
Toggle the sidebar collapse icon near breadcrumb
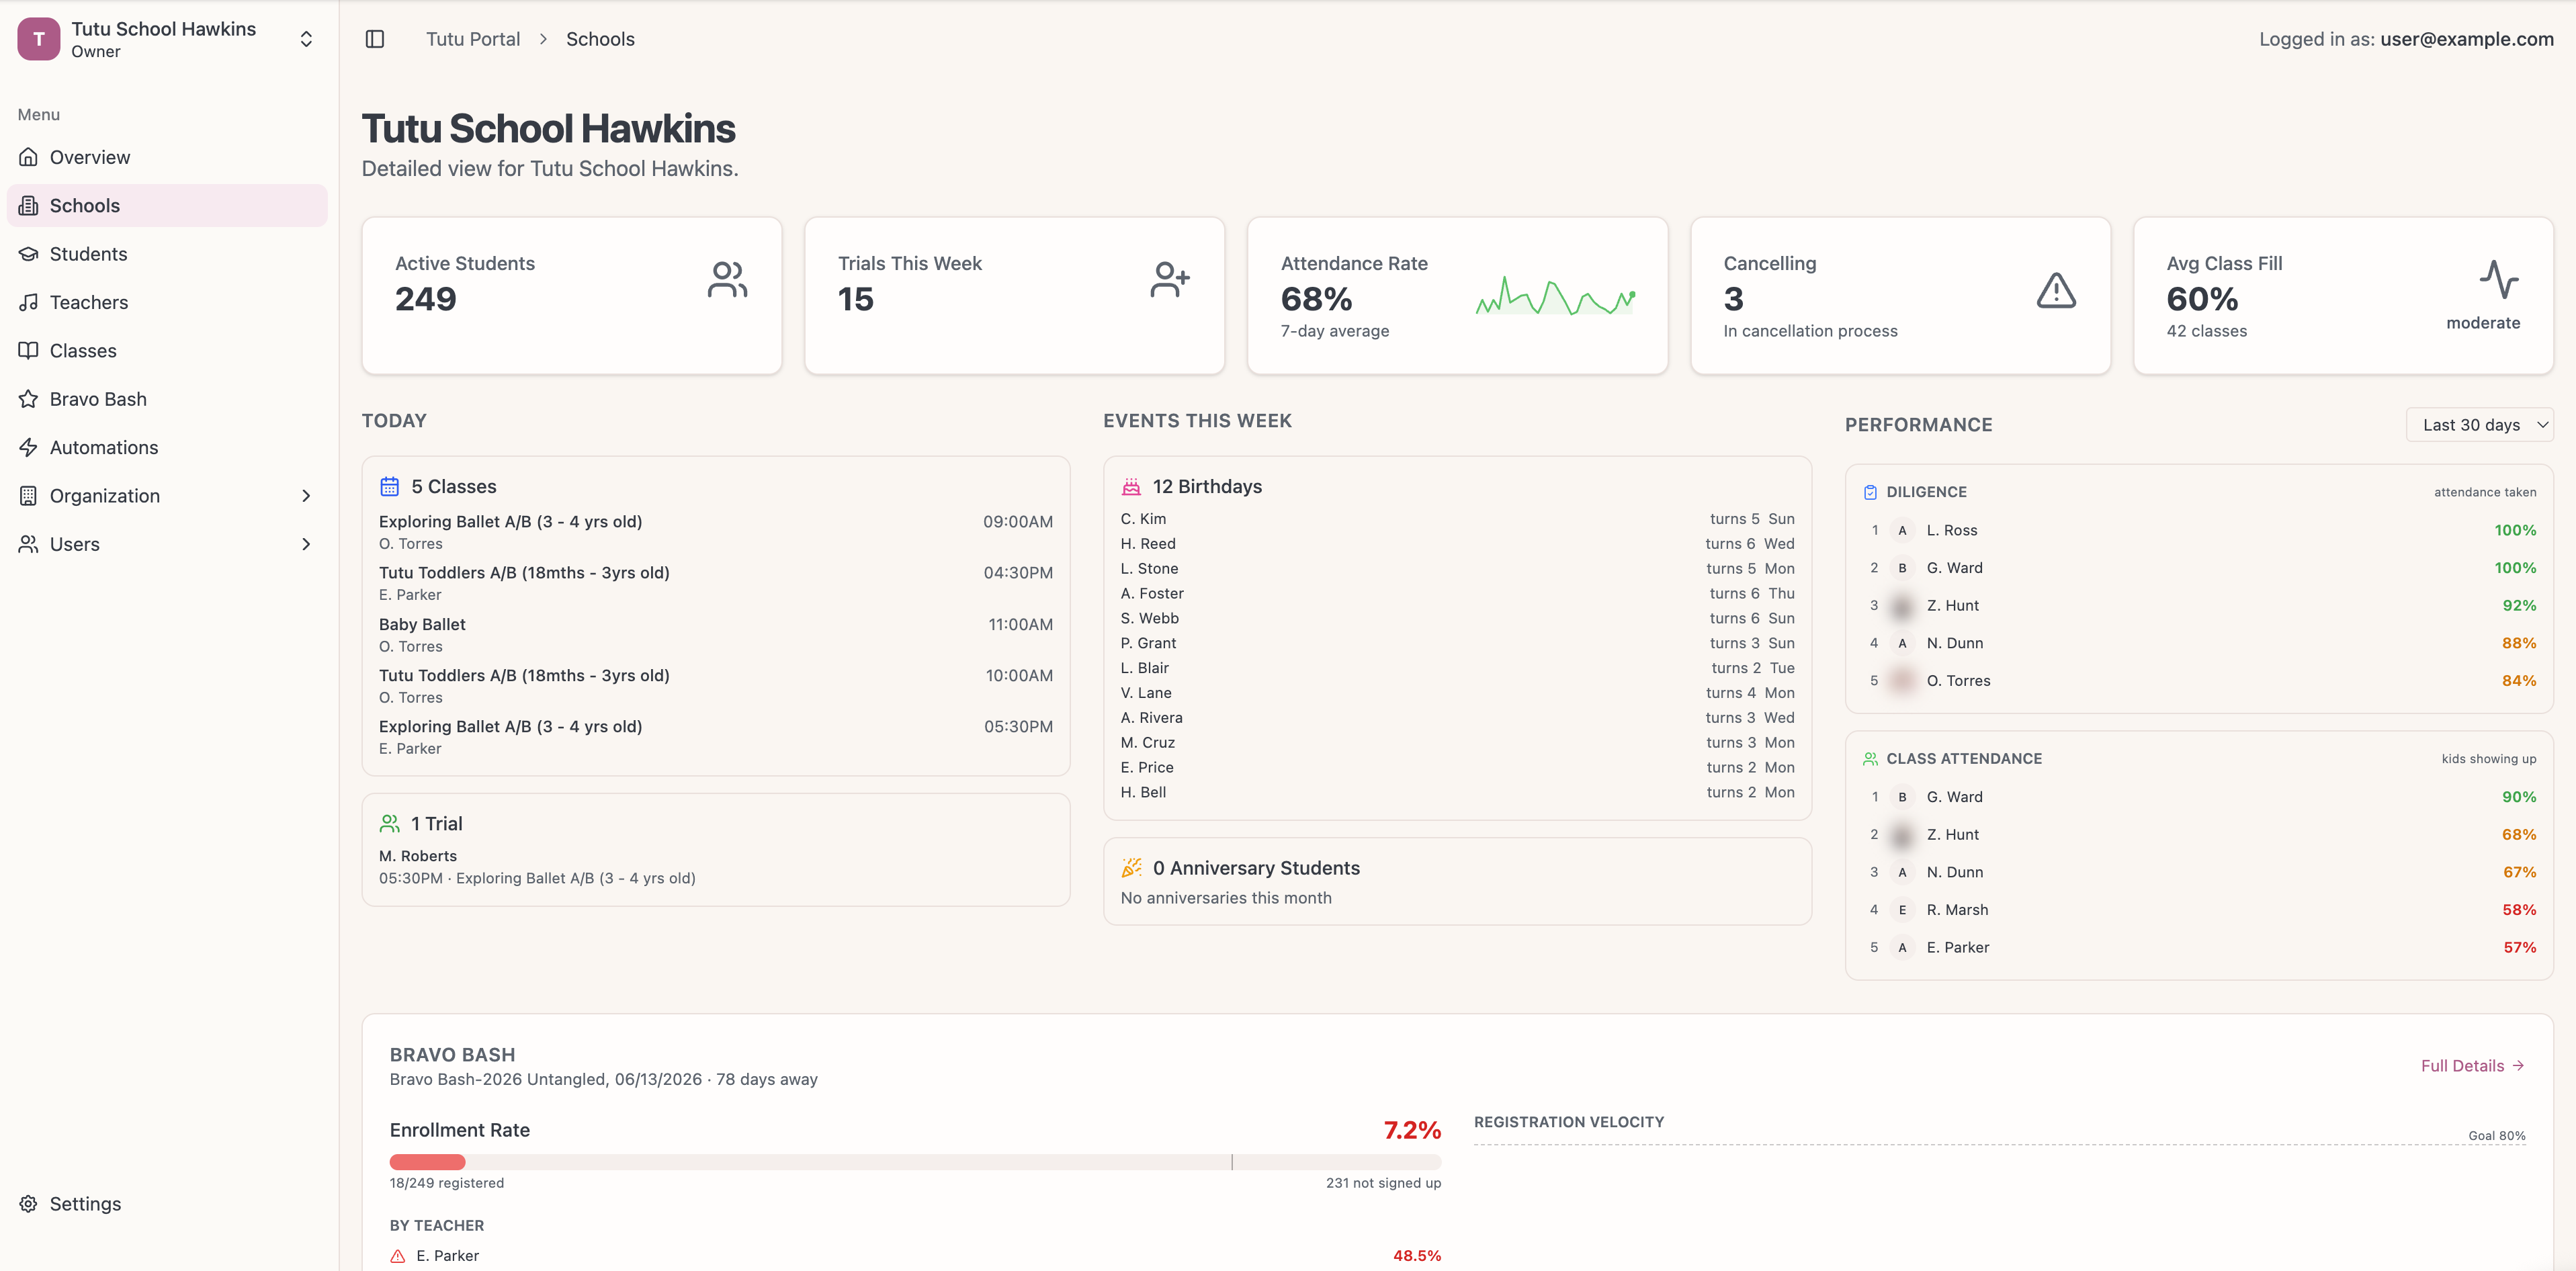point(375,38)
